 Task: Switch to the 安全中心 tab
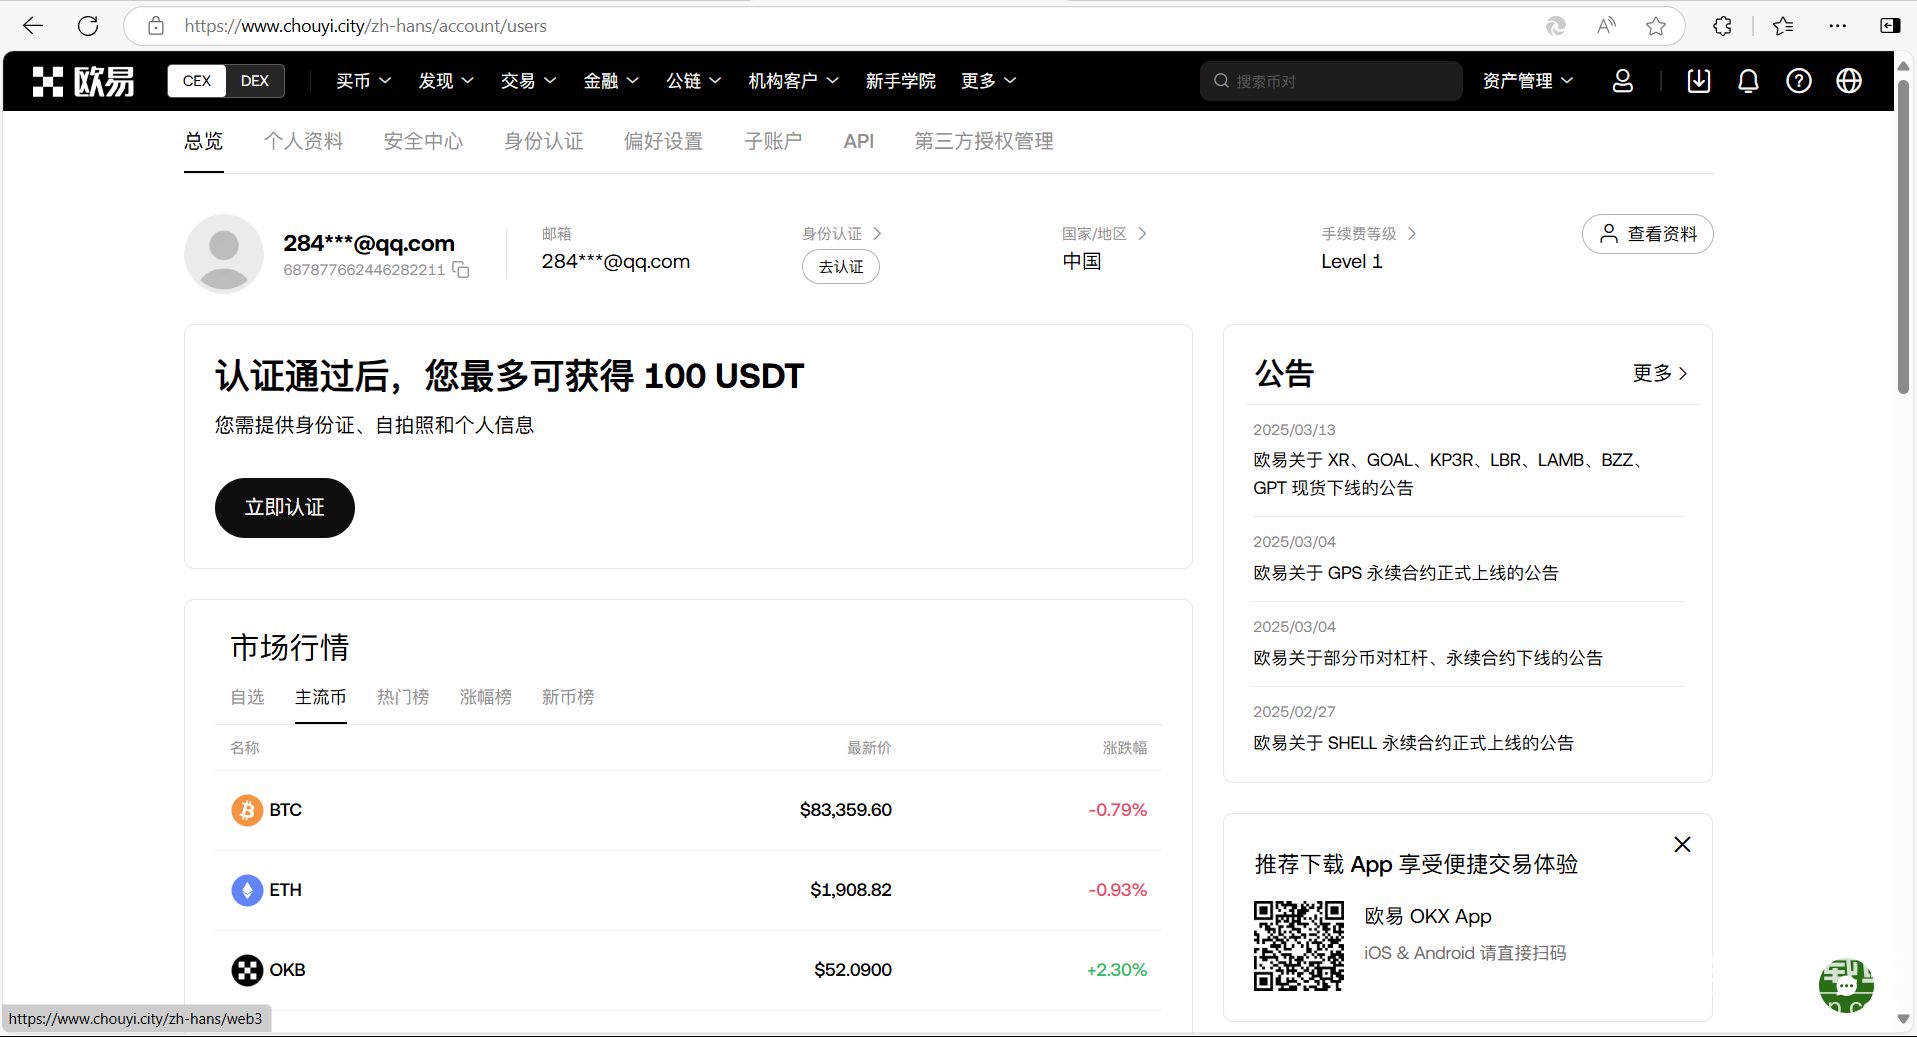click(x=423, y=142)
